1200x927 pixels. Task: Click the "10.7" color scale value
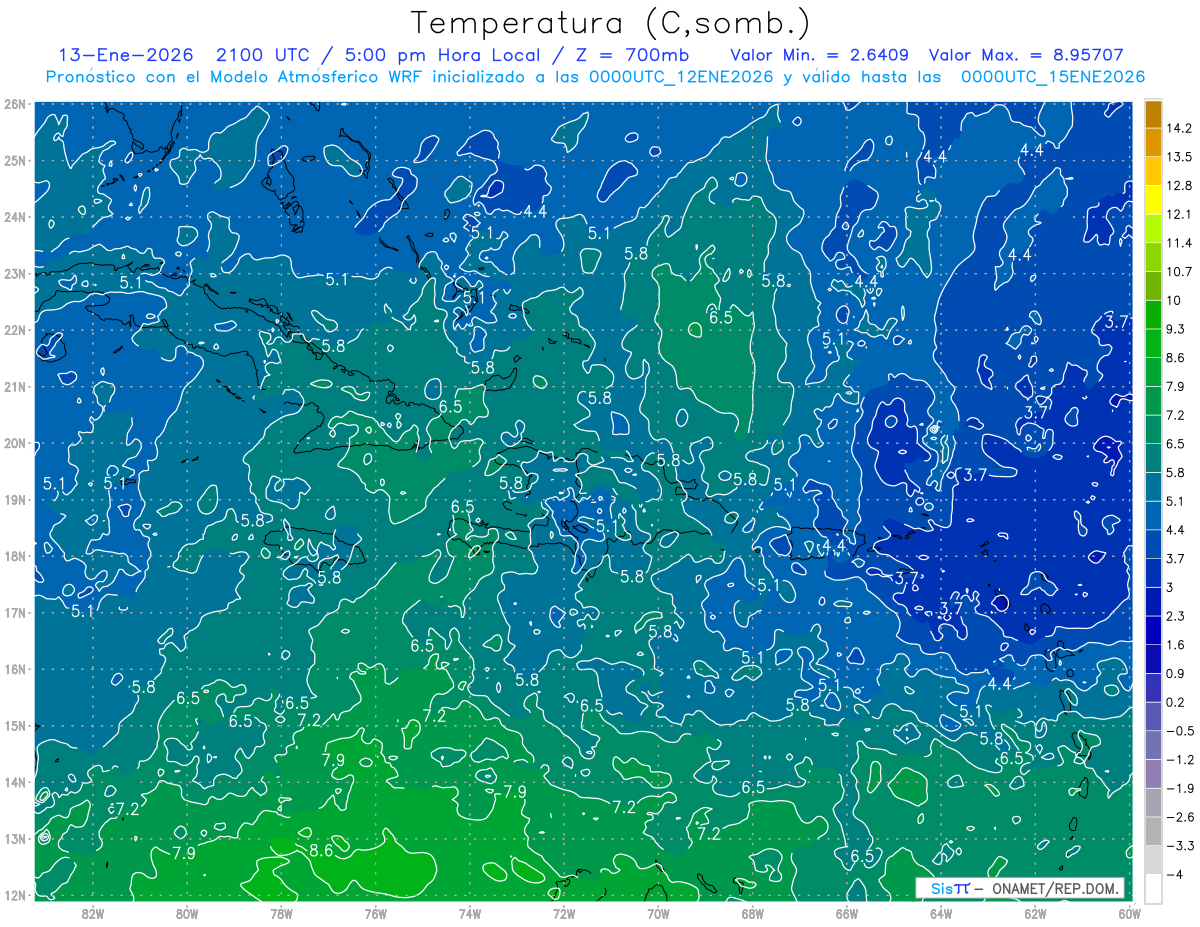point(1180,272)
